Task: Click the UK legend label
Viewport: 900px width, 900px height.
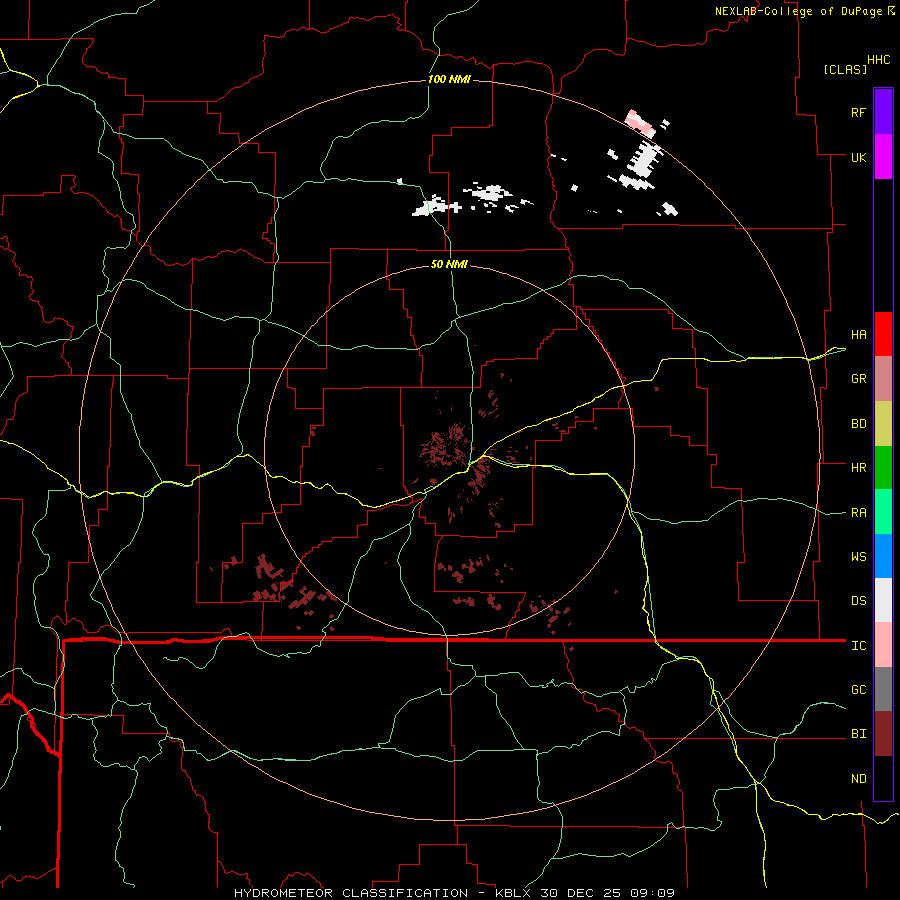Action: (x=858, y=158)
